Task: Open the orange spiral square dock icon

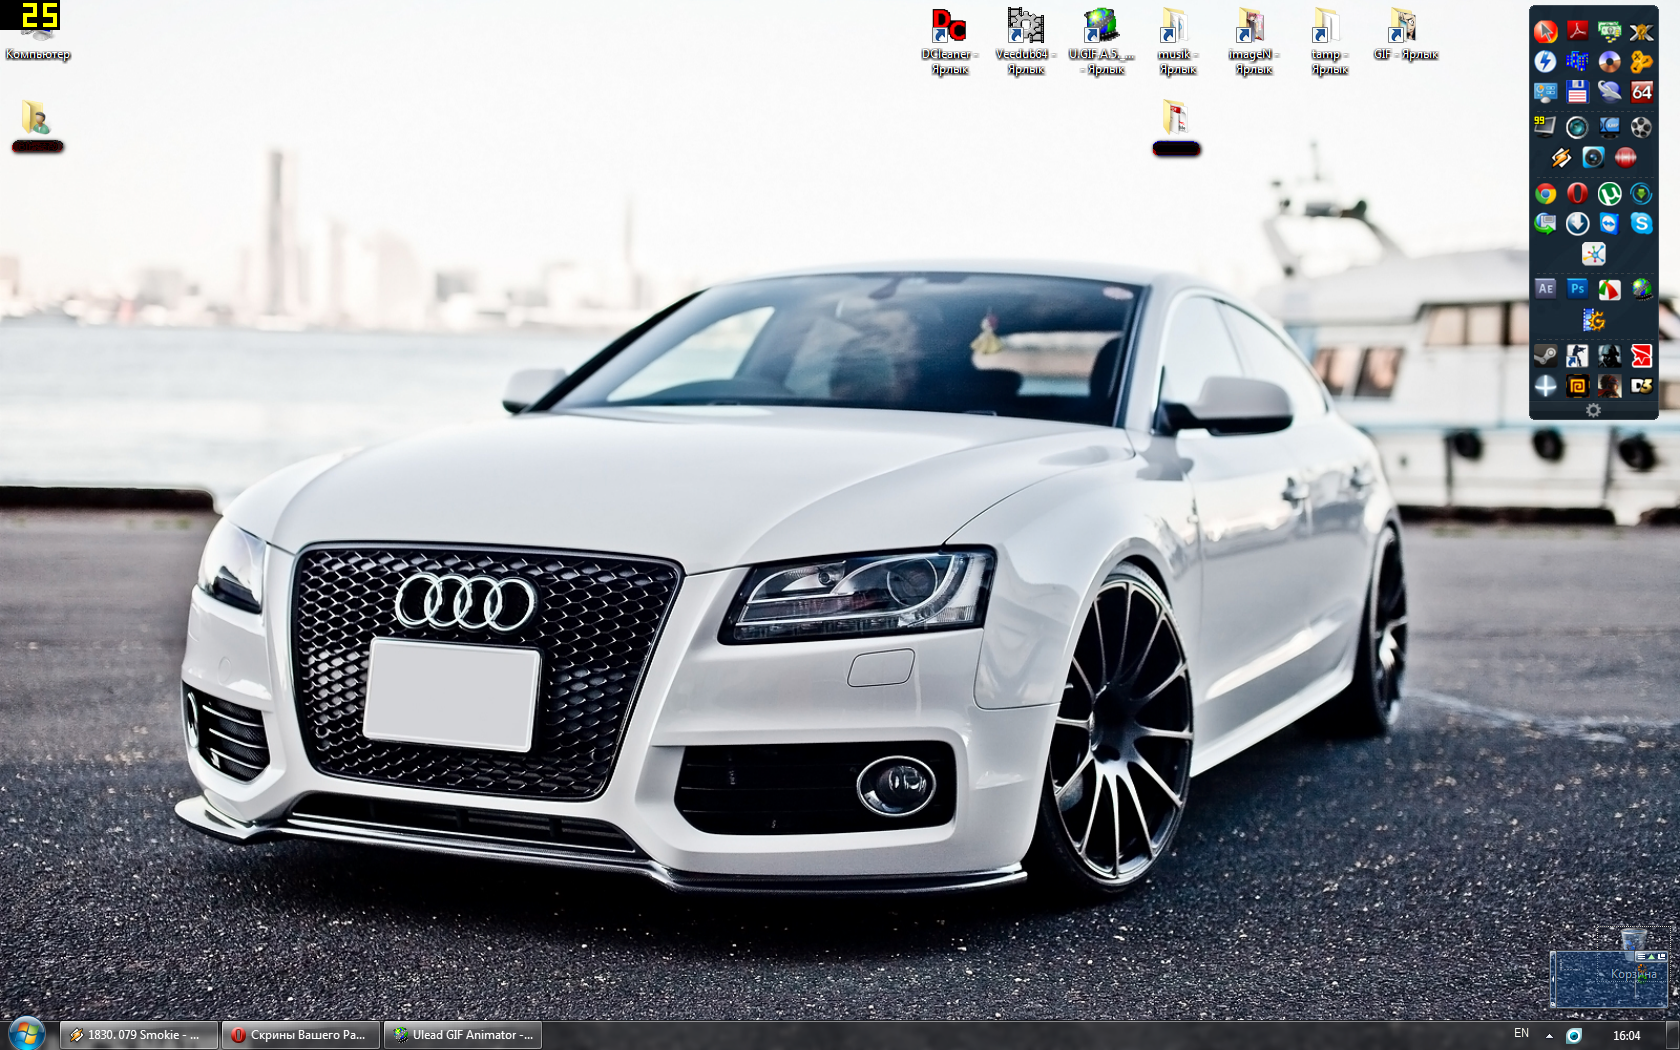Action: [x=1577, y=385]
